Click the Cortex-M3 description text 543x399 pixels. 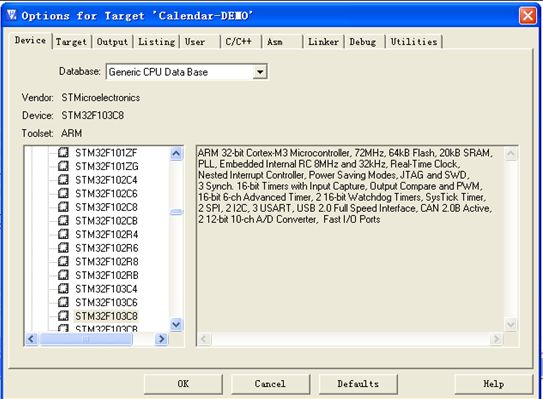(345, 186)
